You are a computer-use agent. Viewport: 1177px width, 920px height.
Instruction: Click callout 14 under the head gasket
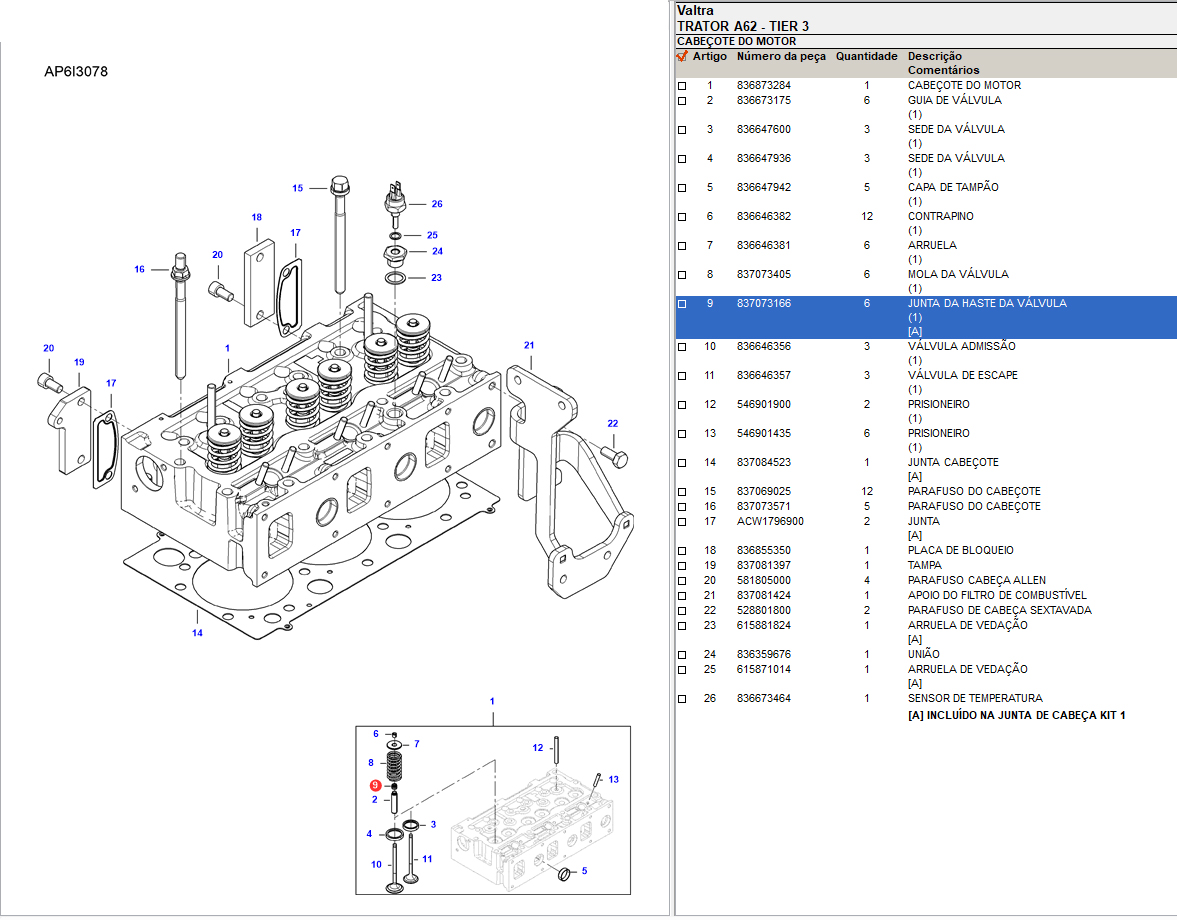[x=197, y=633]
